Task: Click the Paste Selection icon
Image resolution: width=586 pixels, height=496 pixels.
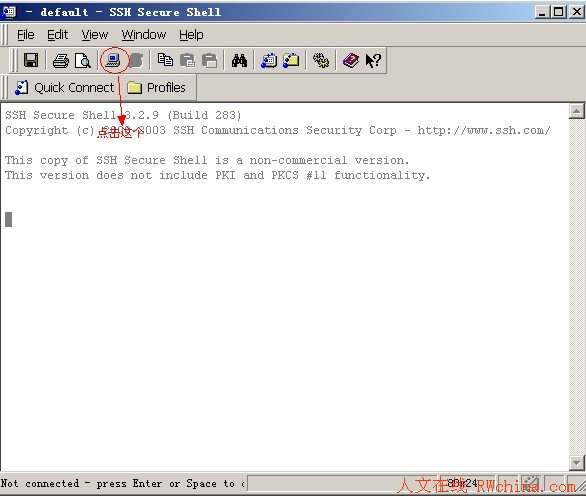Action: 209,60
